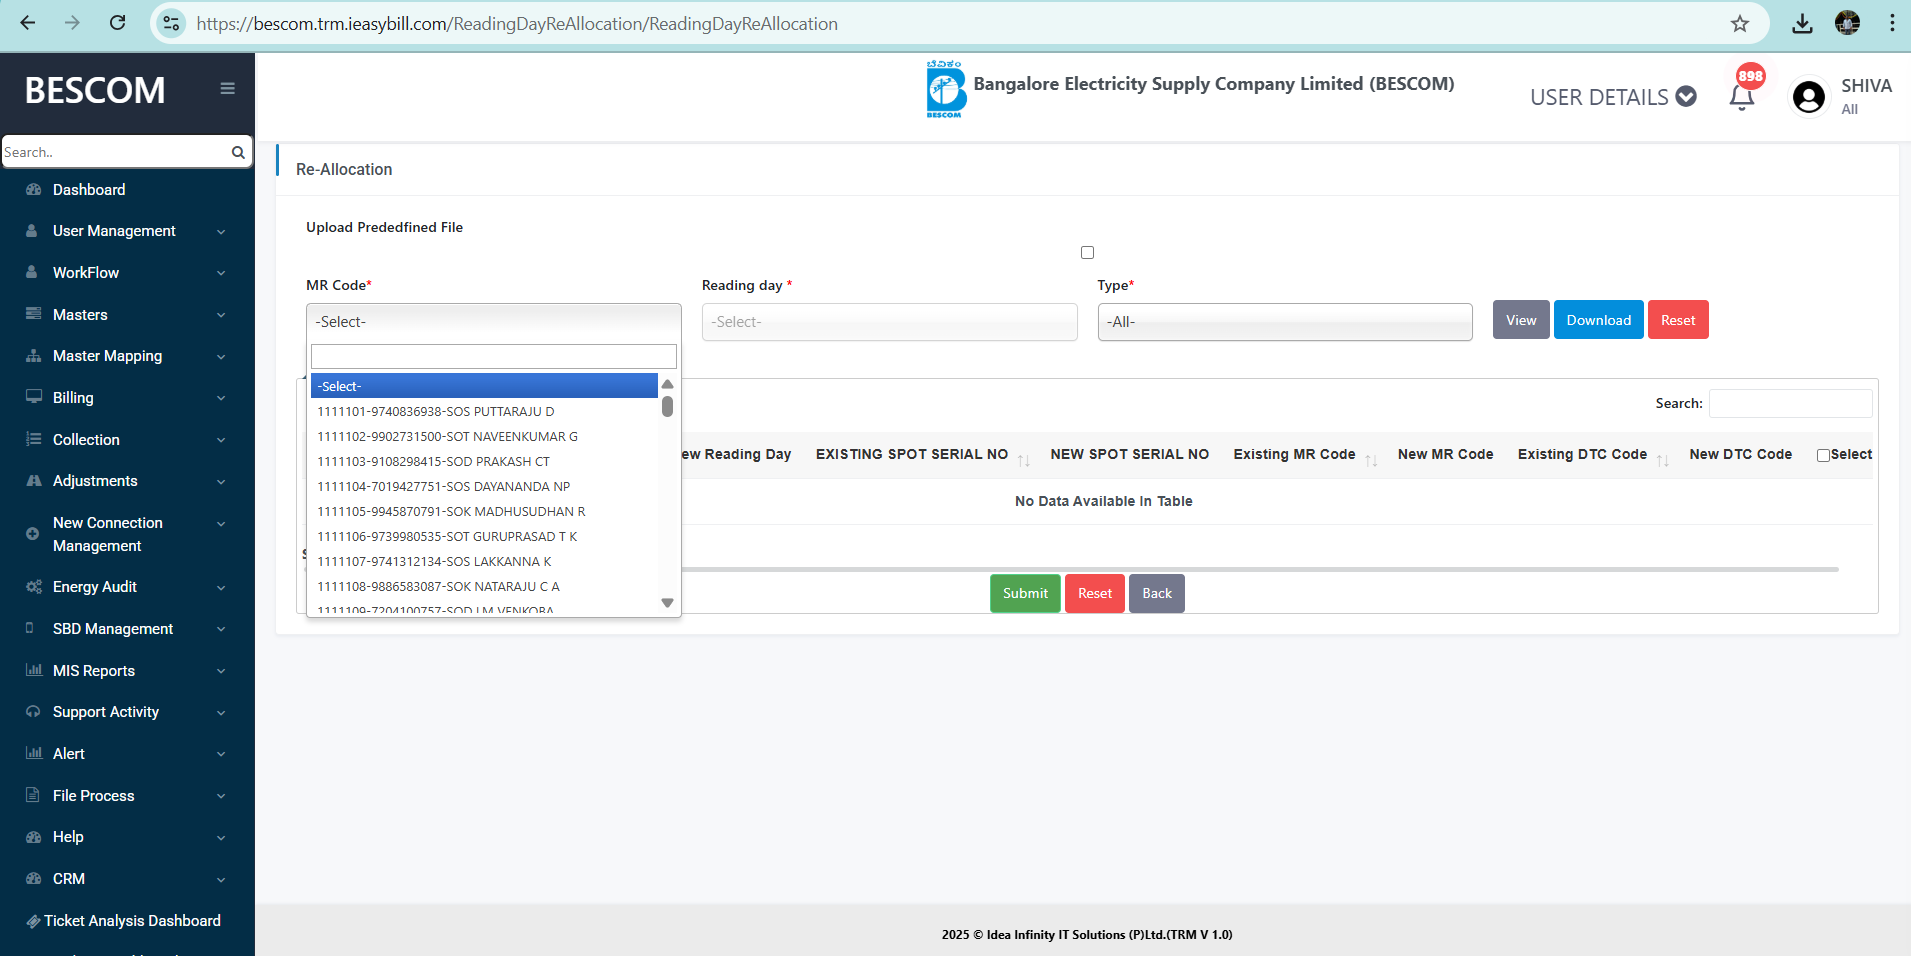Sort by EXISTING SPOT SERIAL NO arrows
The height and width of the screenshot is (956, 1911).
[x=1024, y=459]
